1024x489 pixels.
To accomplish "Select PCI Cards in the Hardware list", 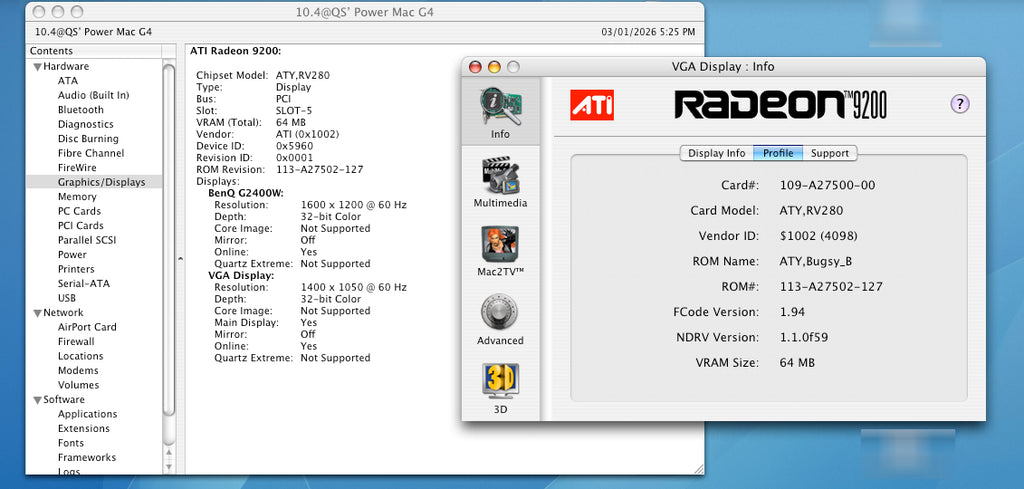I will [80, 225].
